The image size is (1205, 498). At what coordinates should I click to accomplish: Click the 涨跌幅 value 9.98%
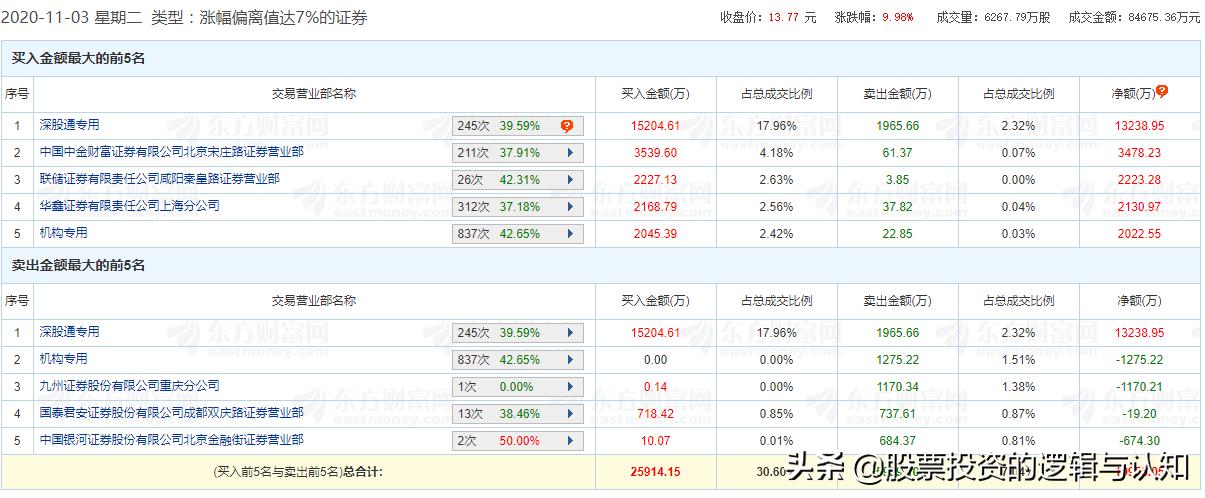pos(897,17)
